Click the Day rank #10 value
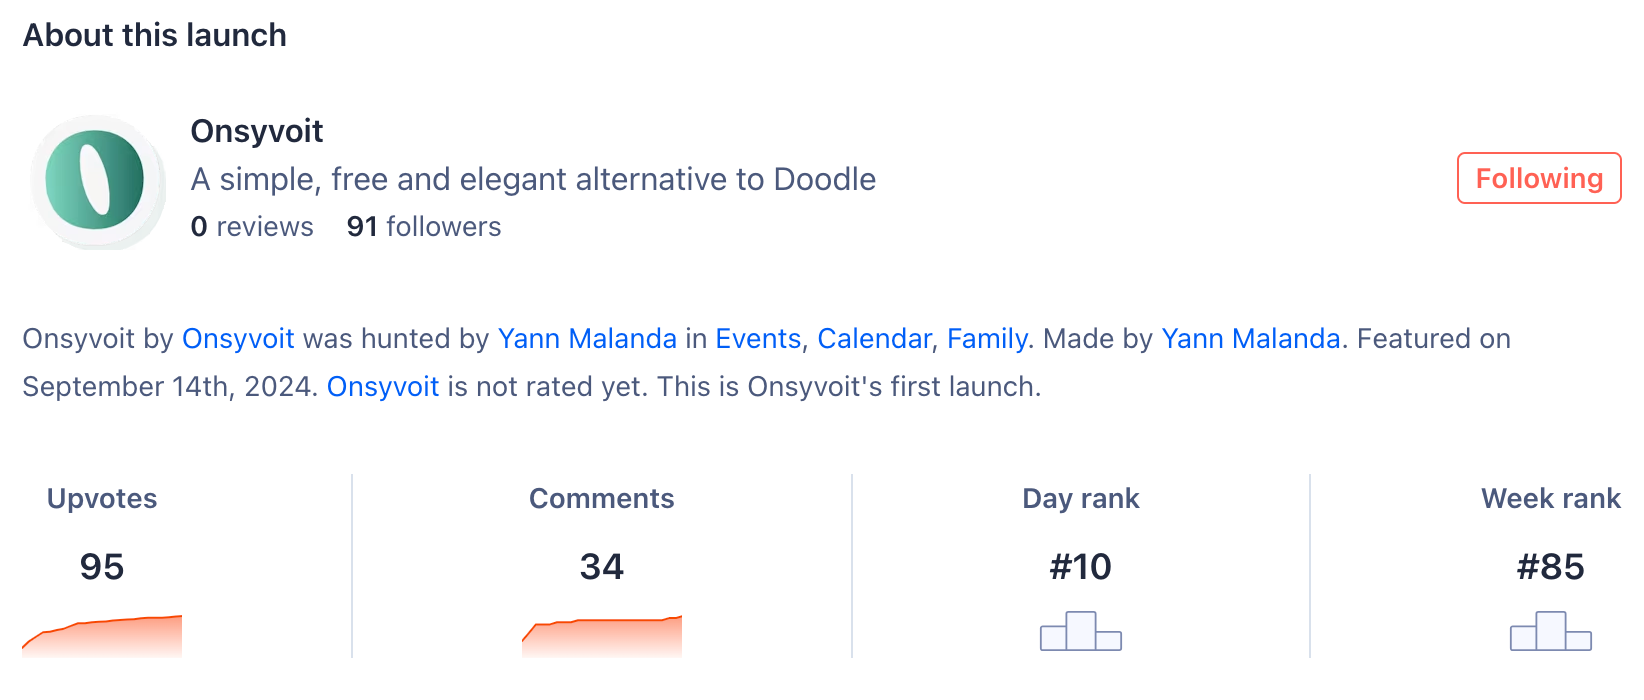The image size is (1644, 700). [x=1080, y=567]
